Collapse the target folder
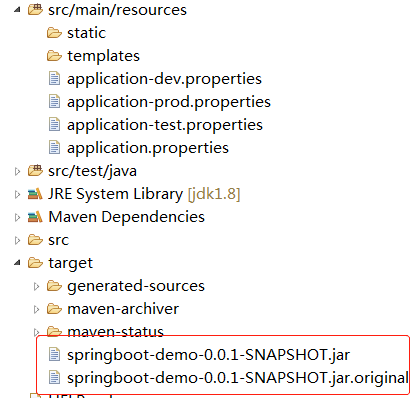The height and width of the screenshot is (398, 420). pos(17,263)
